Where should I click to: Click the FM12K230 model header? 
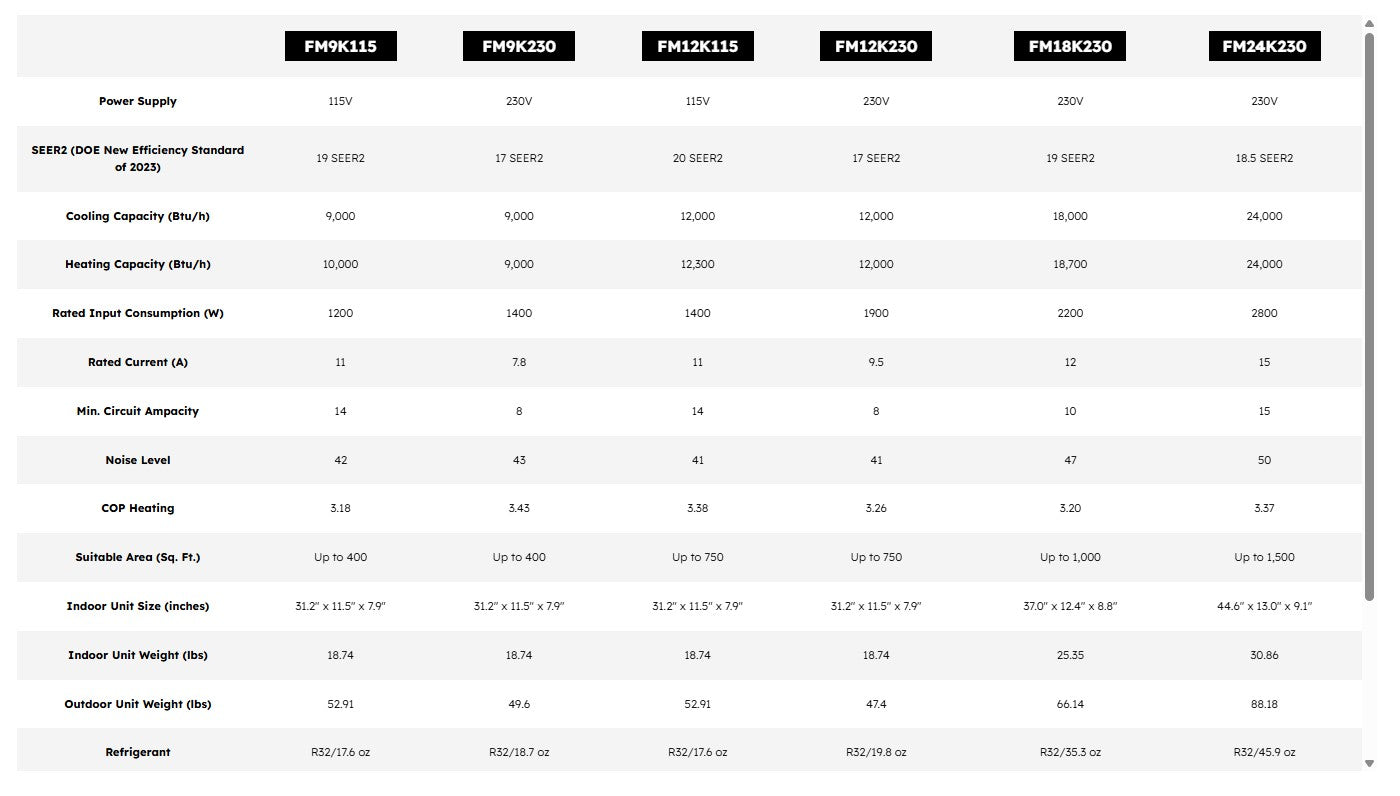click(876, 46)
